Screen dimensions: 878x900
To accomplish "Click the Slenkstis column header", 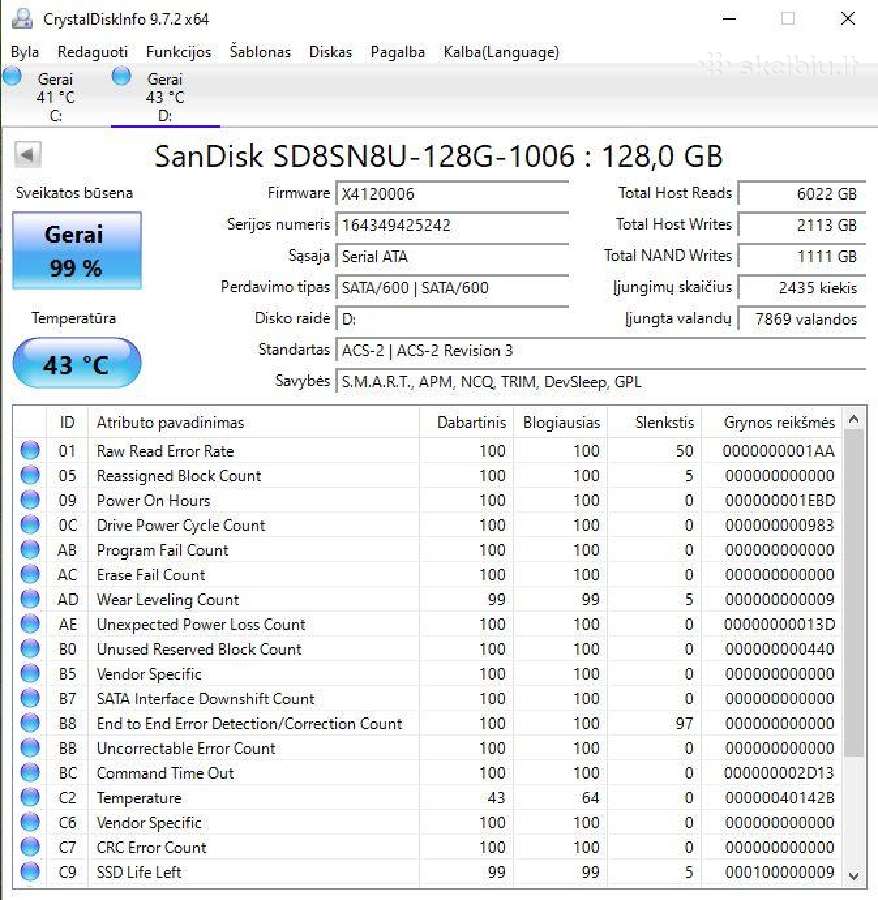I will coord(655,423).
